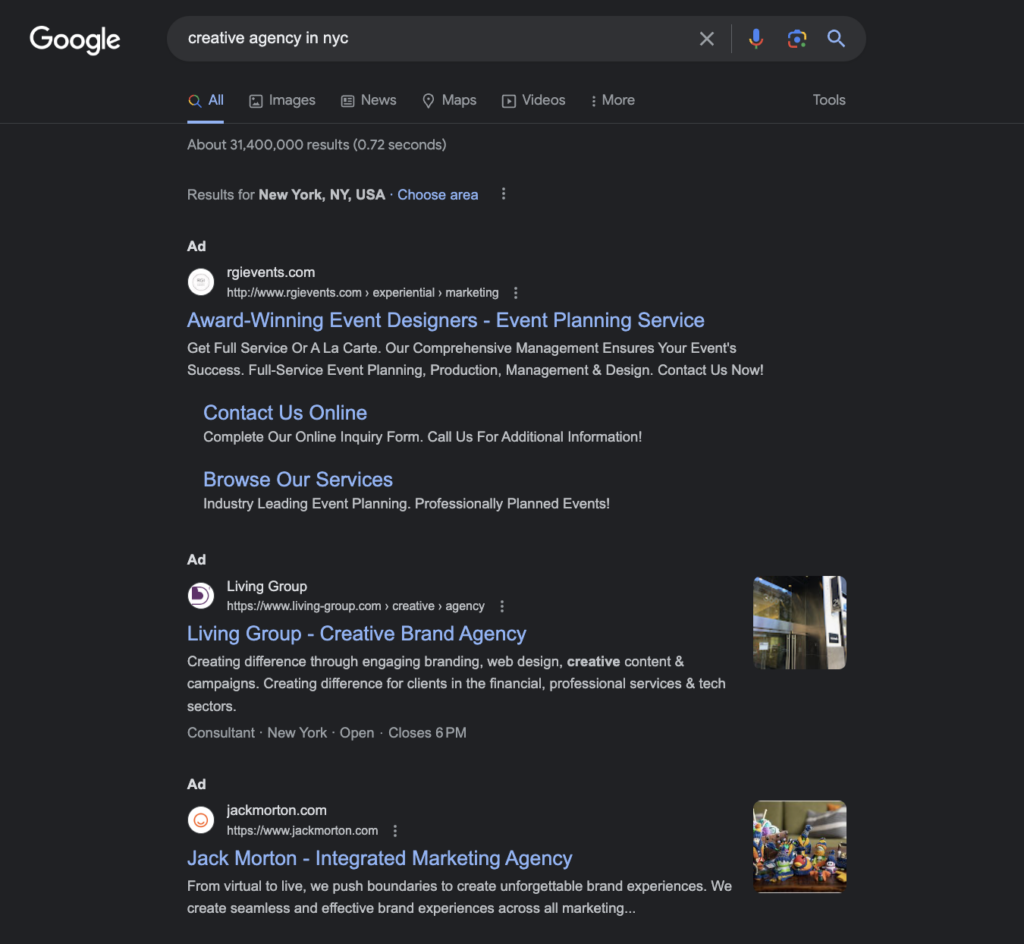
Task: Click the Google logo
Action: pyautogui.click(x=75, y=39)
